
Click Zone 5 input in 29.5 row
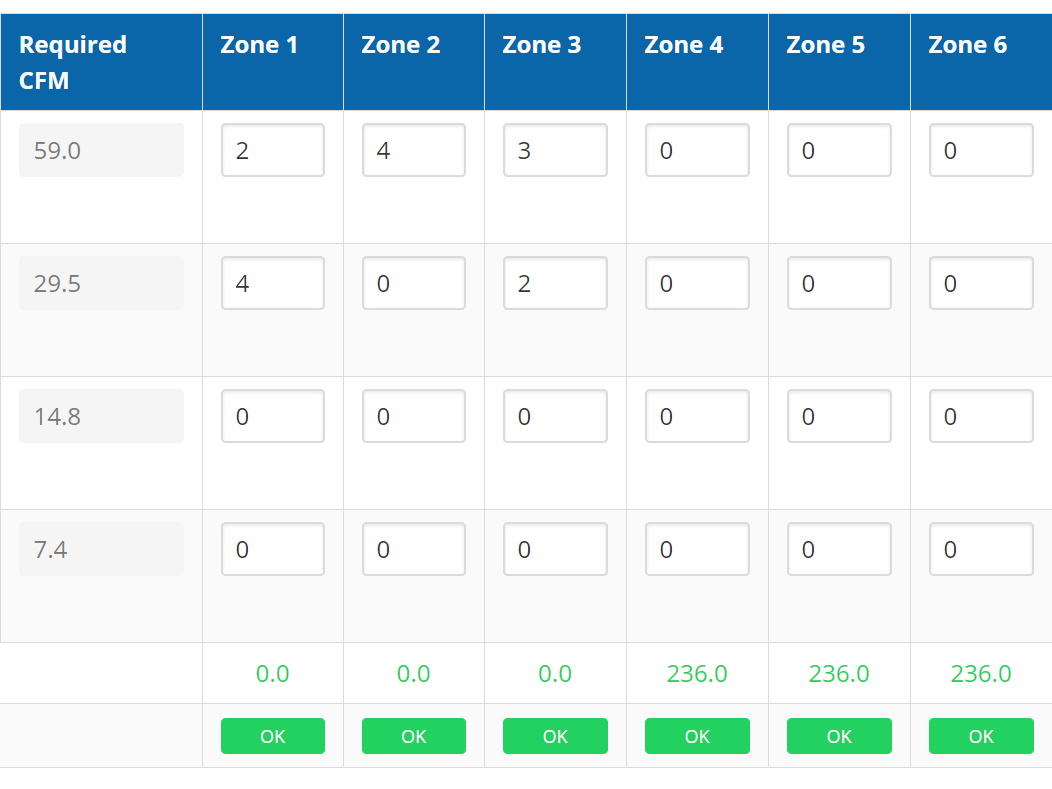coord(839,282)
